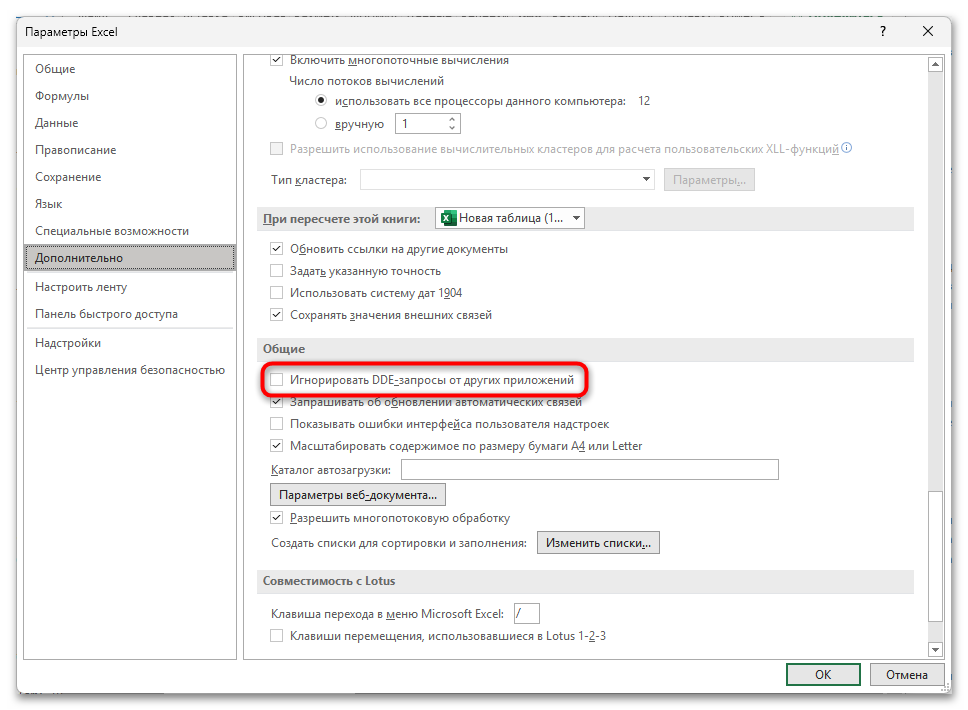Increase the manual threads spinner value
The width and height of the screenshot is (968, 710).
453,119
